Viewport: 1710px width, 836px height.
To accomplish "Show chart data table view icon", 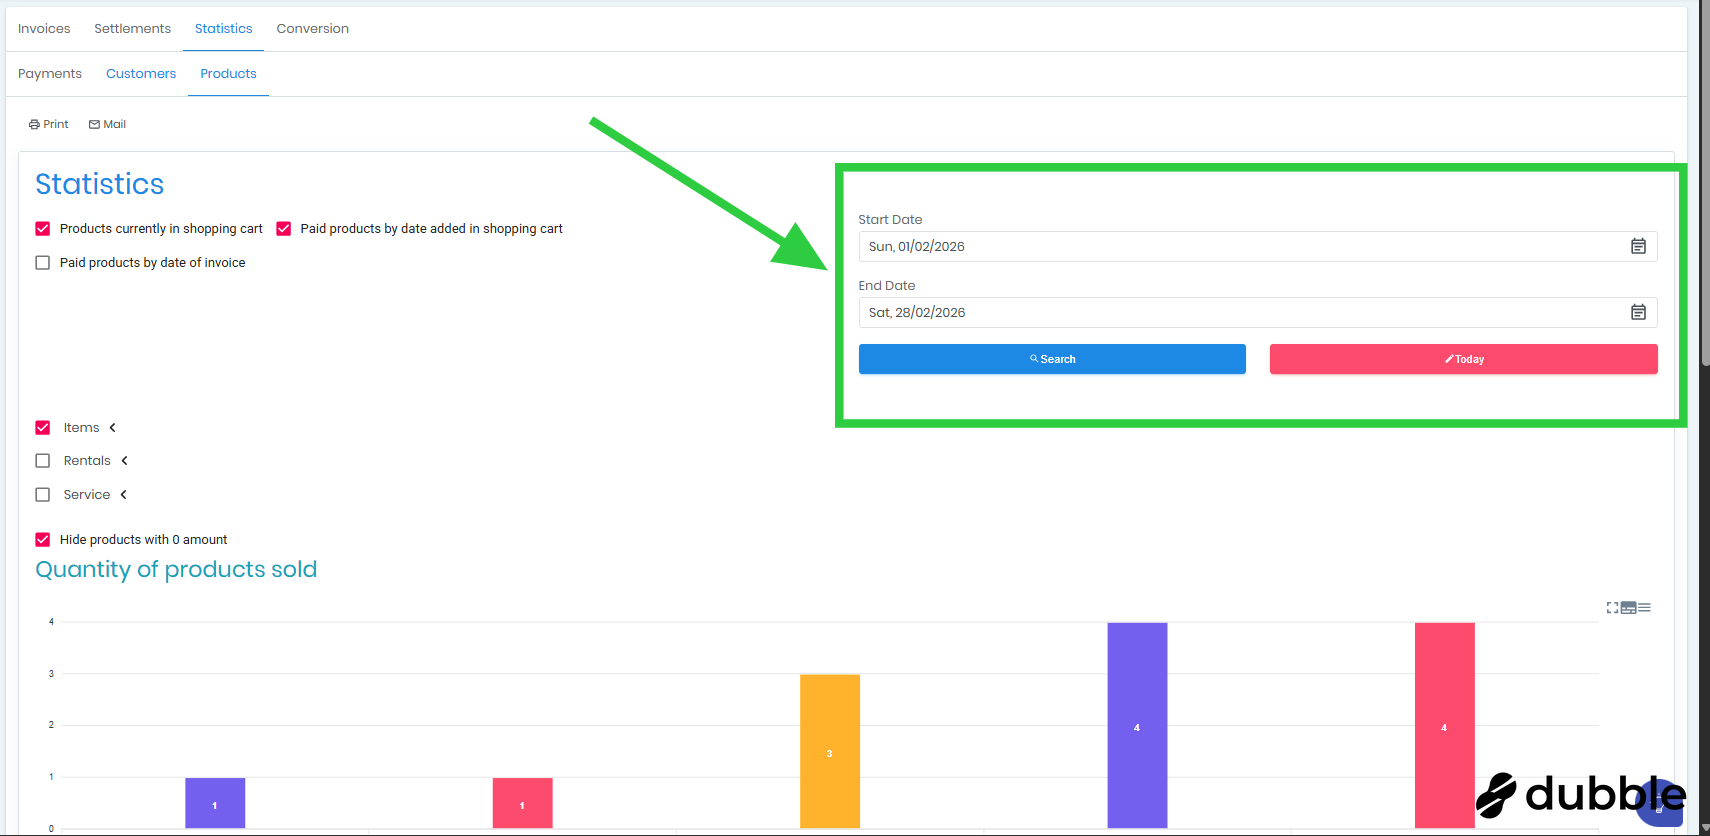I will point(1628,608).
